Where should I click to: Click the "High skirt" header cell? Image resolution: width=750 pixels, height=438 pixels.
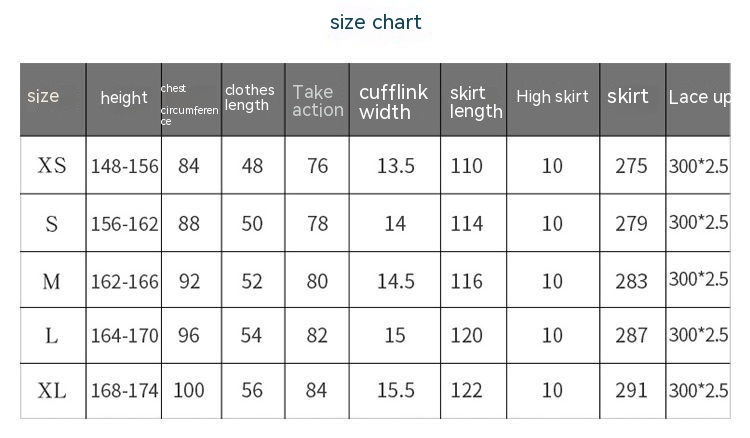click(x=552, y=97)
